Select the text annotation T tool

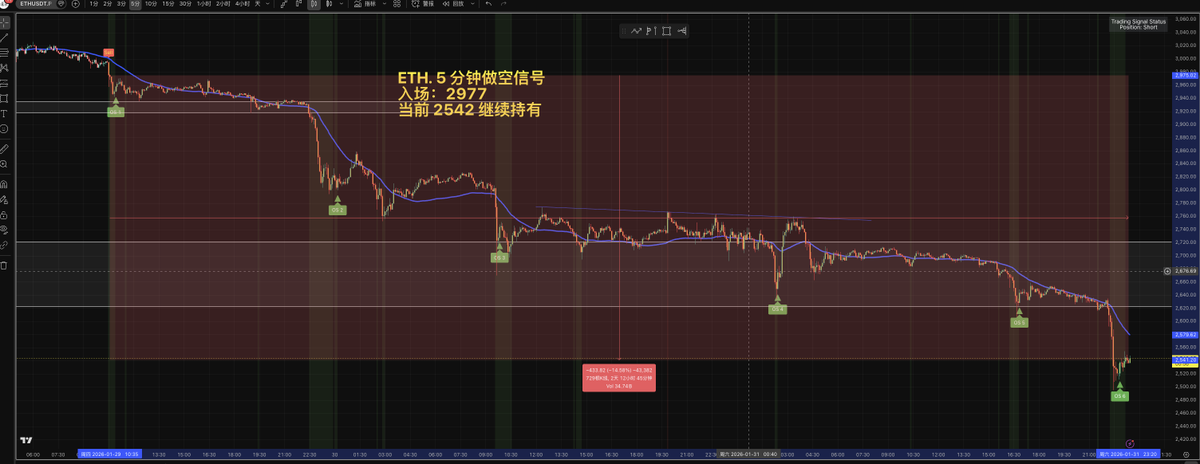(x=5, y=114)
